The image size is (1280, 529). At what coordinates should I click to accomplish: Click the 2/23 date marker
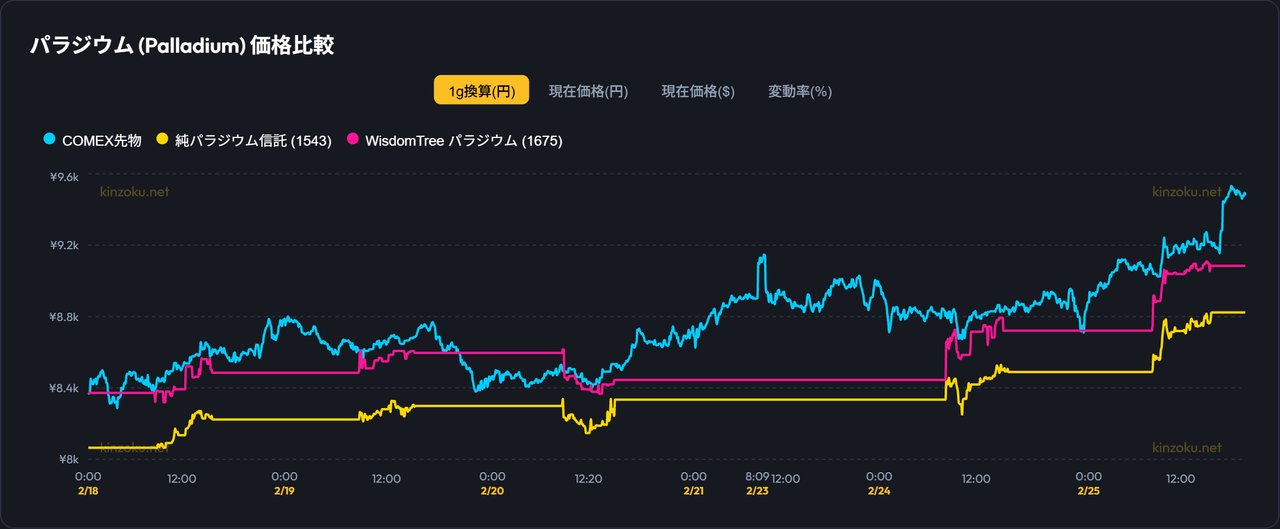[758, 492]
